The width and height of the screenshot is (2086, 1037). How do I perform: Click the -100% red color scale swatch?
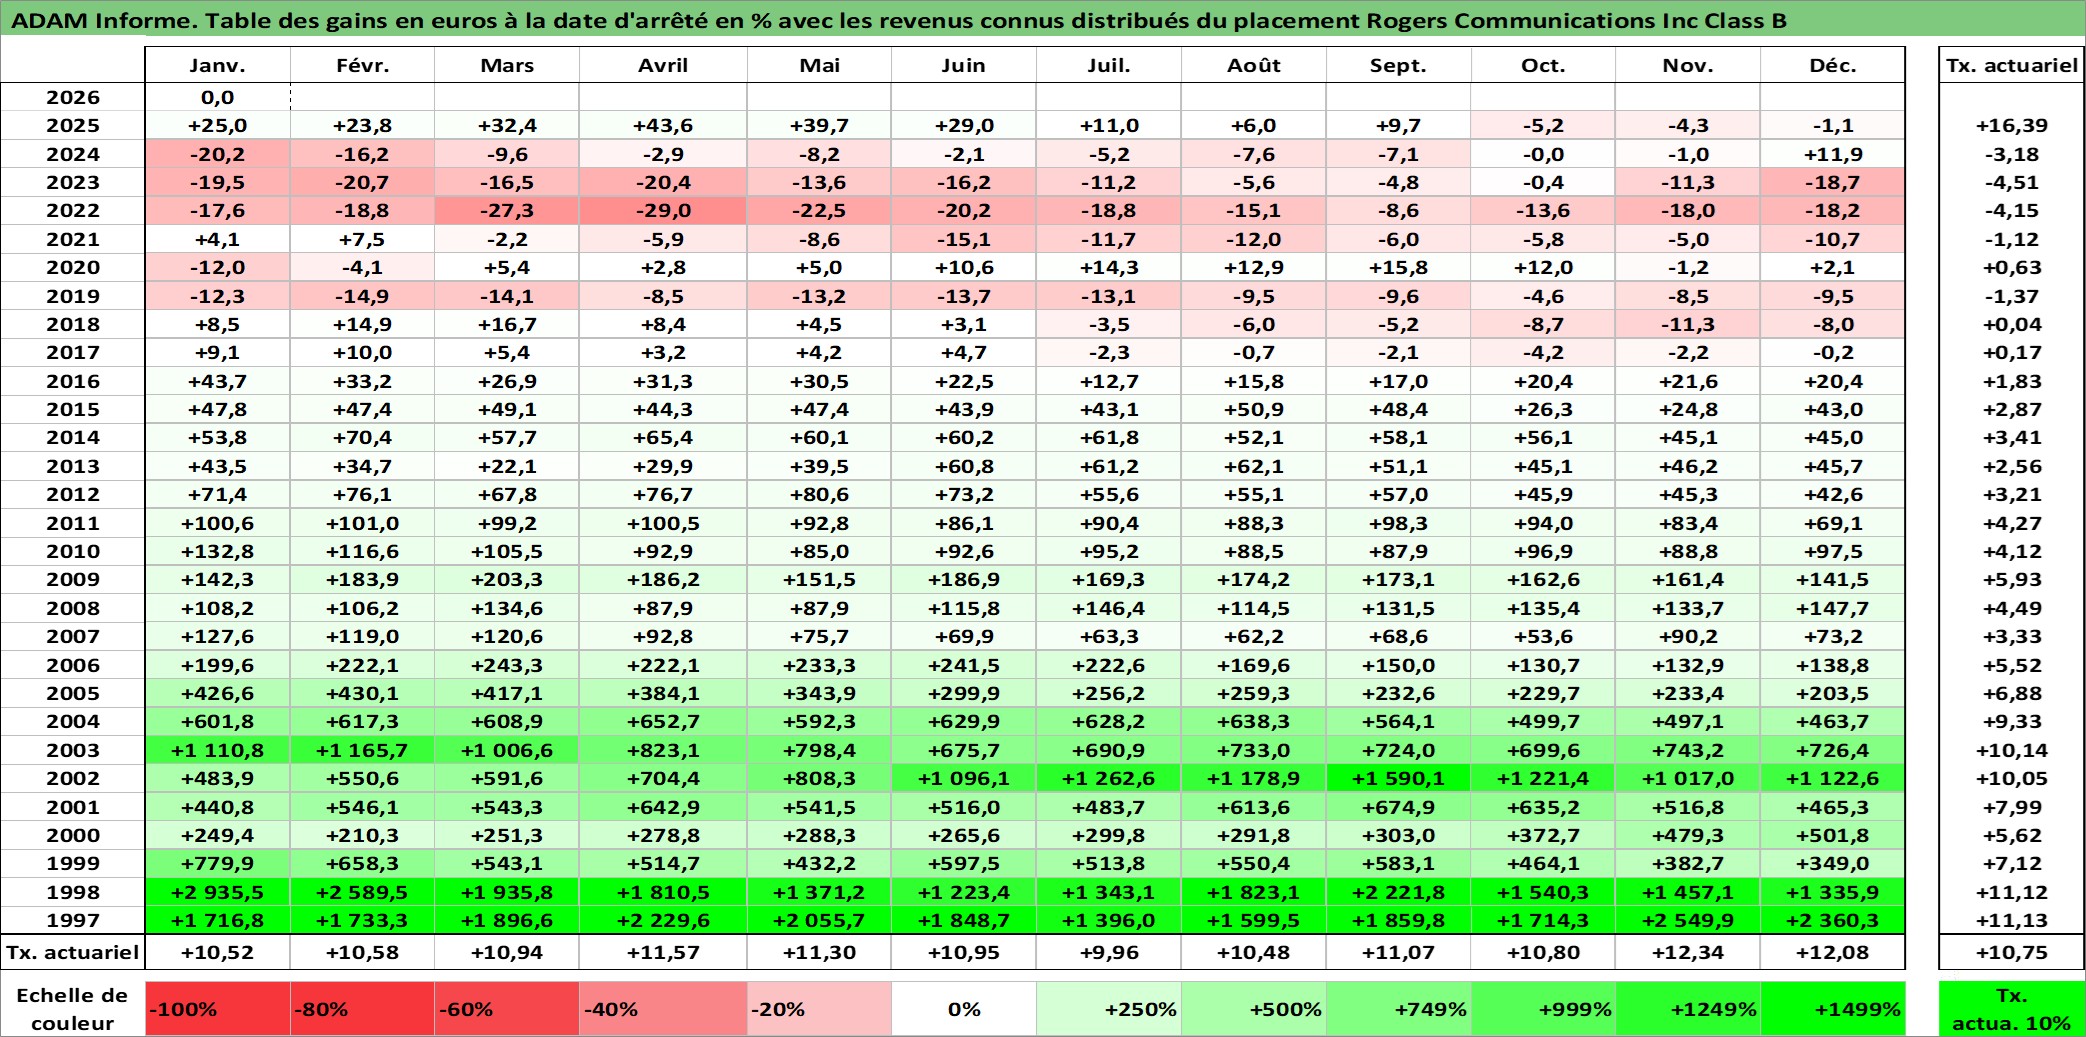(218, 1009)
